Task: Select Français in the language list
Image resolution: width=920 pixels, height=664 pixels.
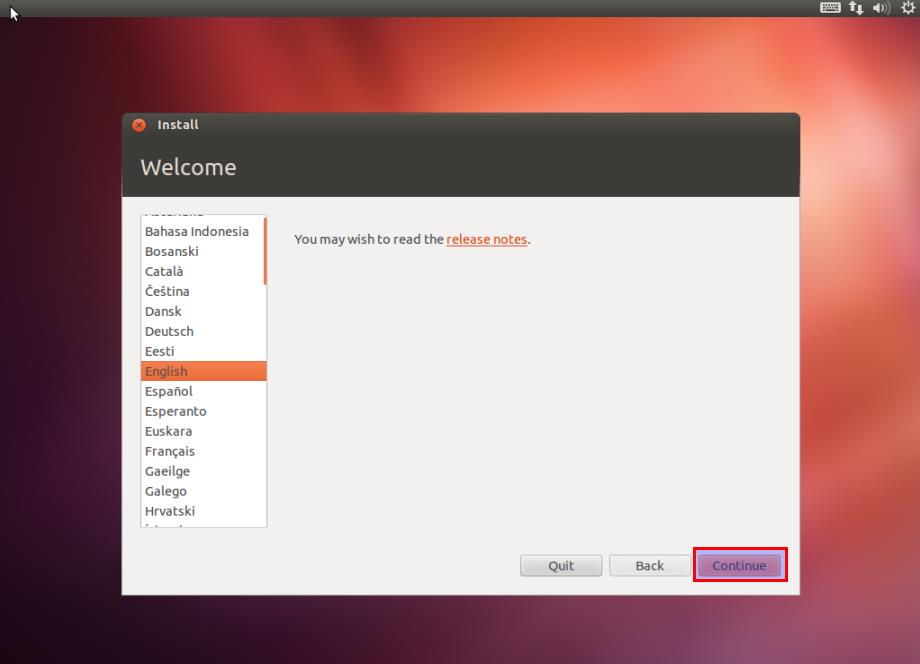Action: click(204, 451)
